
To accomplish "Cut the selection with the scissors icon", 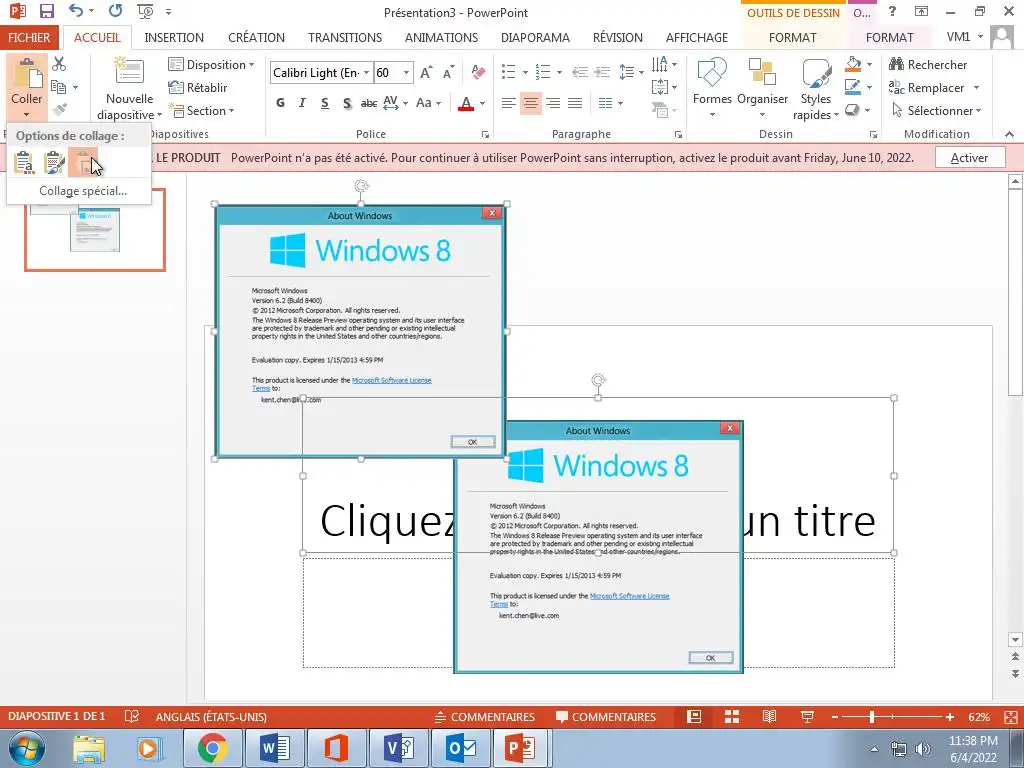I will pos(59,64).
